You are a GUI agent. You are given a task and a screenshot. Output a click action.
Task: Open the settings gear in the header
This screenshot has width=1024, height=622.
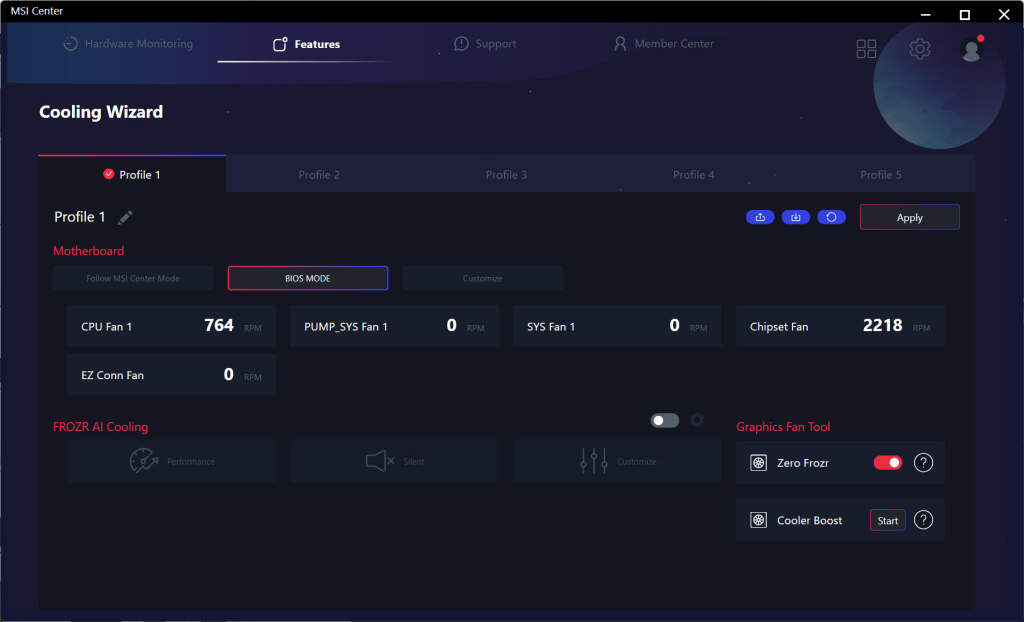coord(919,48)
